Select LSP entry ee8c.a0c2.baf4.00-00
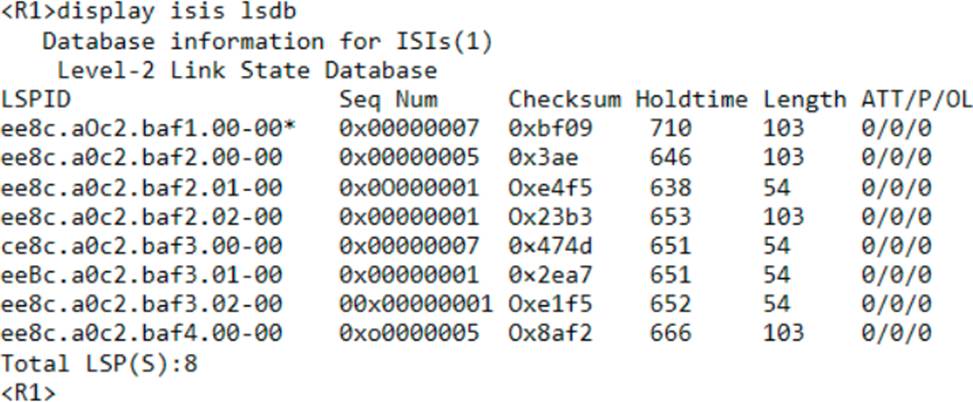The image size is (973, 402). [x=141, y=334]
